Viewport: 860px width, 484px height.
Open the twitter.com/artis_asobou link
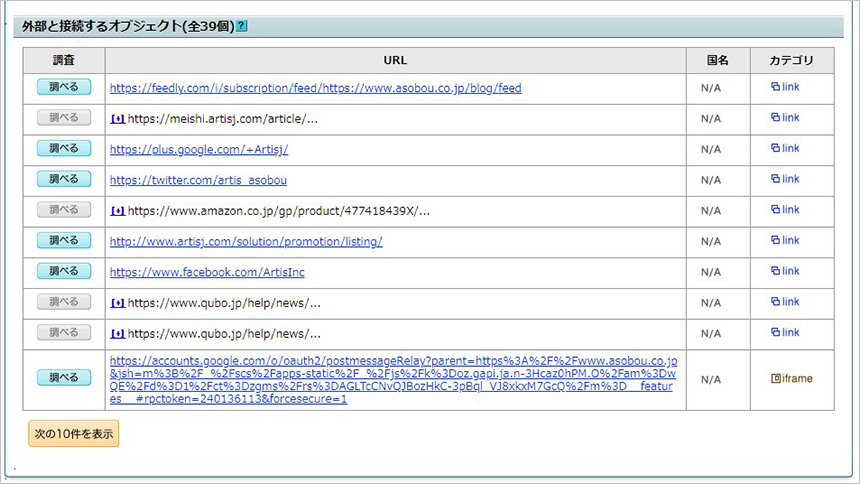[x=198, y=181]
